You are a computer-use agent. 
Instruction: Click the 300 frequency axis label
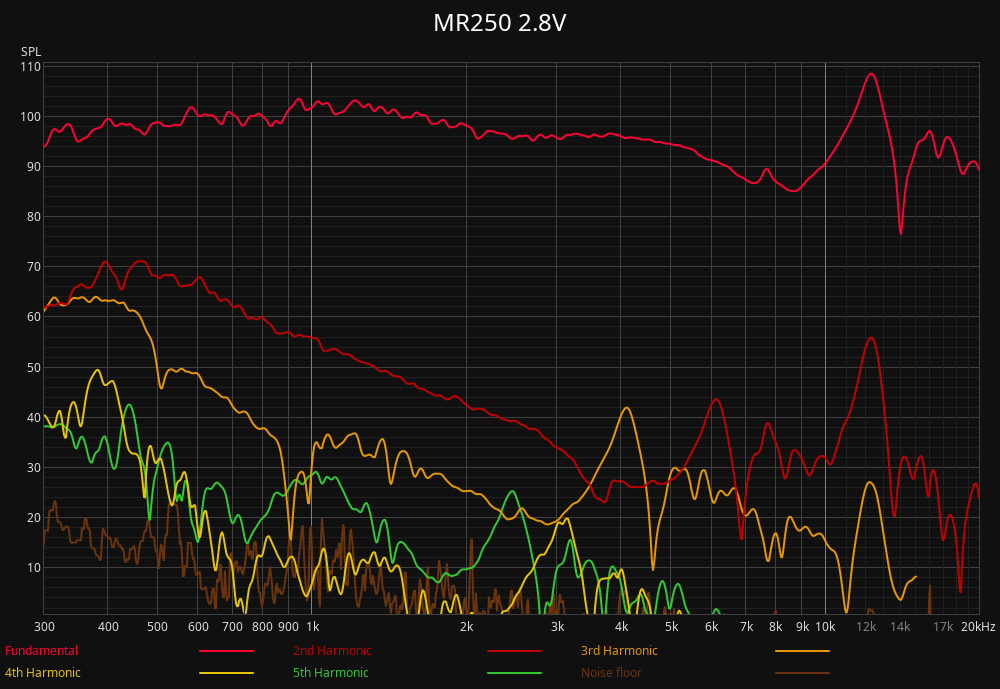tap(44, 626)
